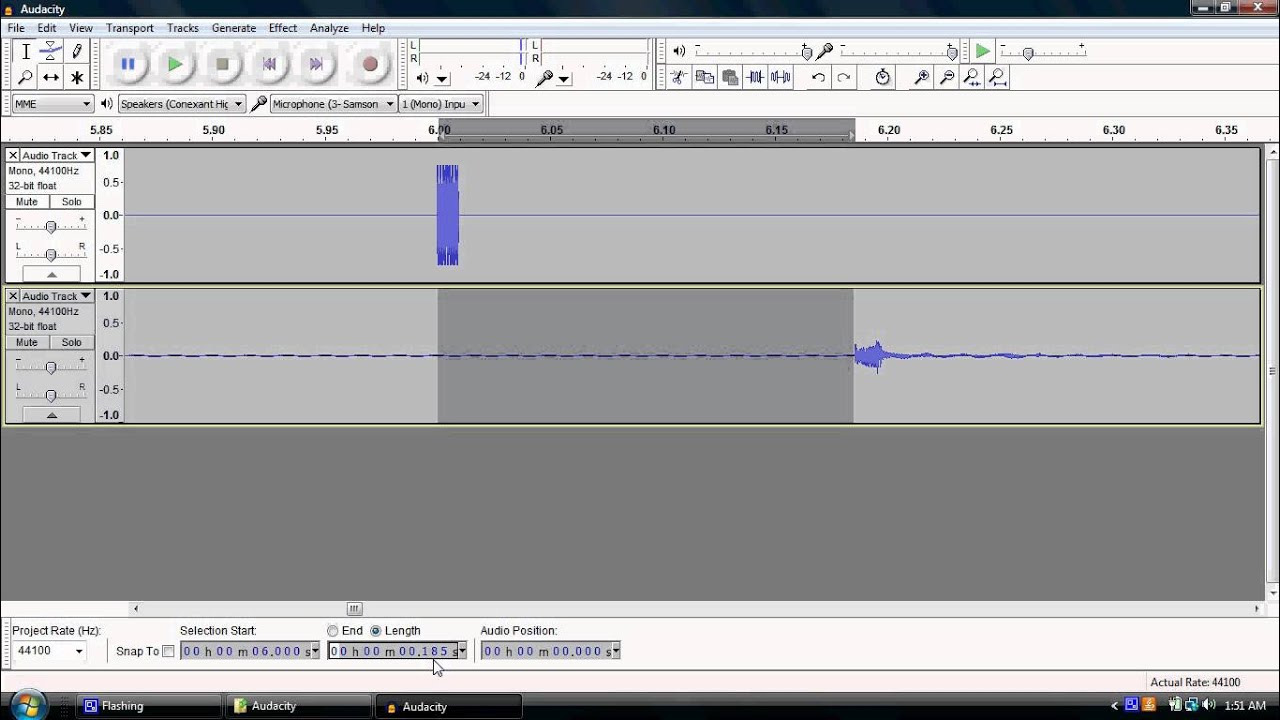The image size is (1280, 720).
Task: Open the Tracks menu
Action: [x=183, y=28]
